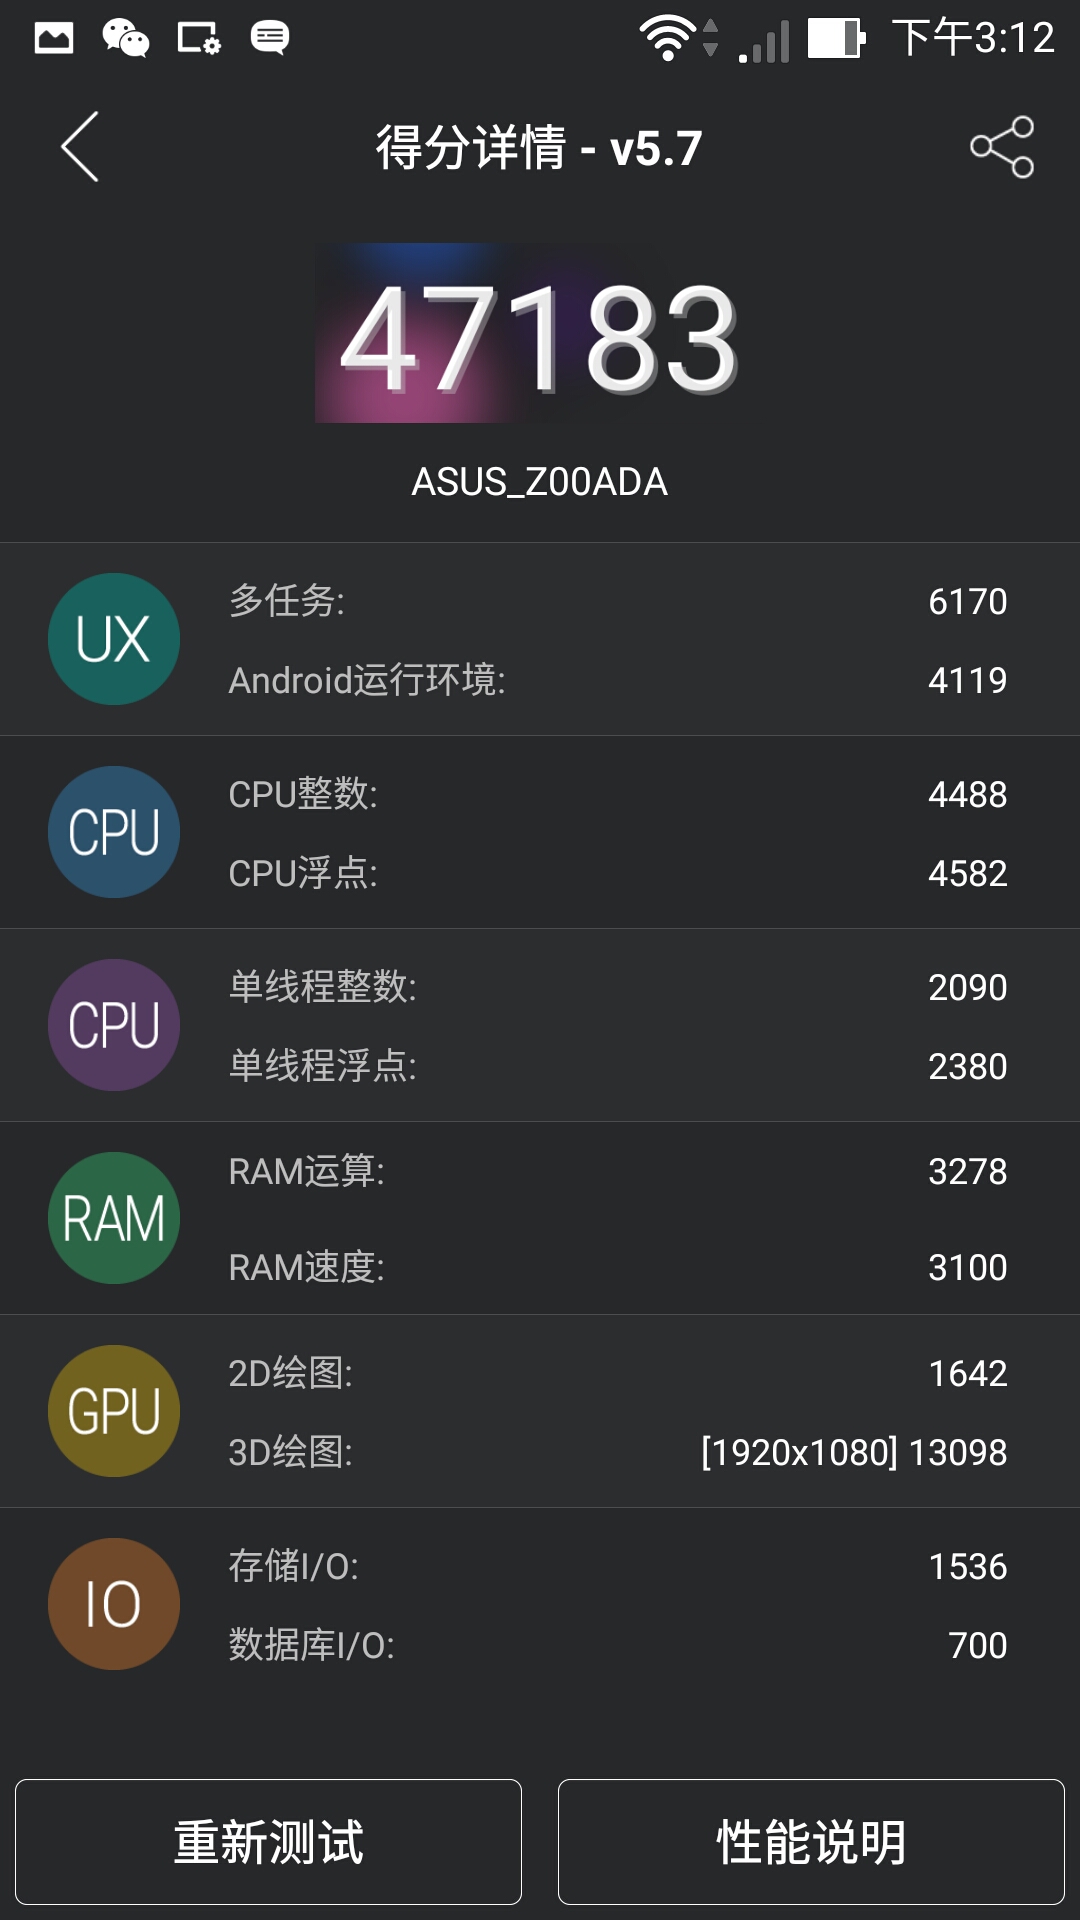Select the 多任务 multitask score row

click(x=617, y=601)
